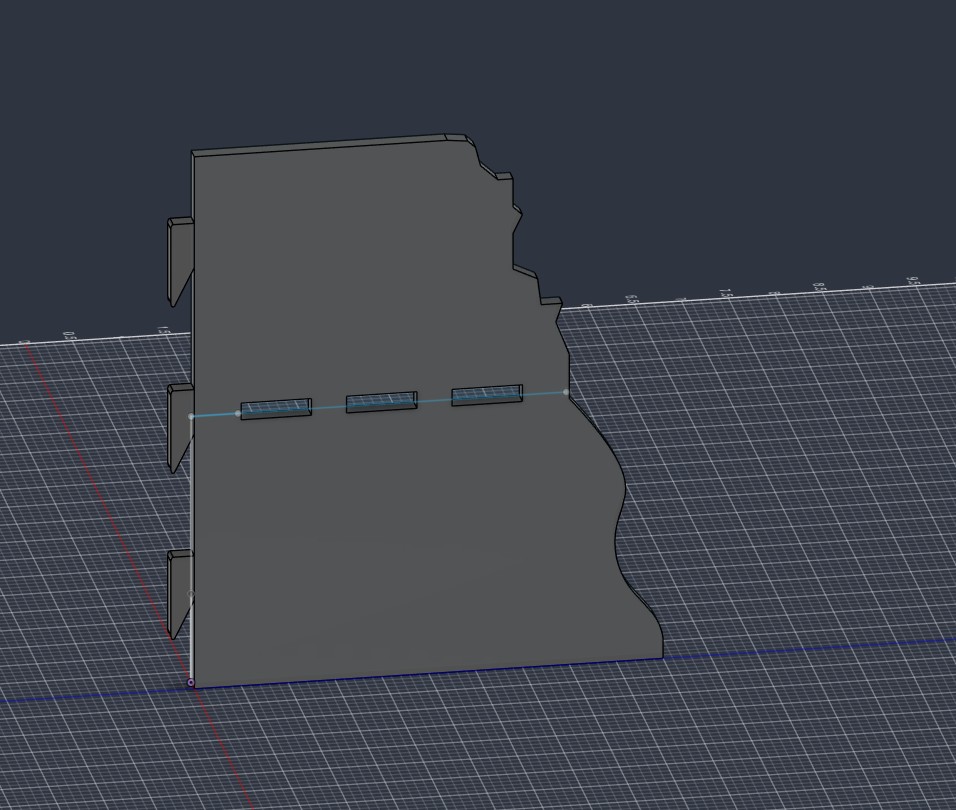Pick the blue sketch line's endpoint on the jagged edge

coord(566,393)
